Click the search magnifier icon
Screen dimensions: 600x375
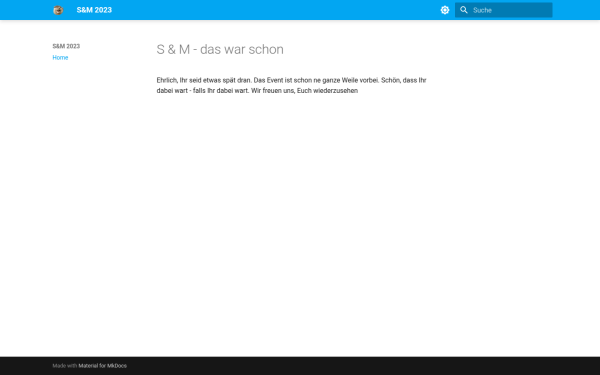(x=464, y=10)
